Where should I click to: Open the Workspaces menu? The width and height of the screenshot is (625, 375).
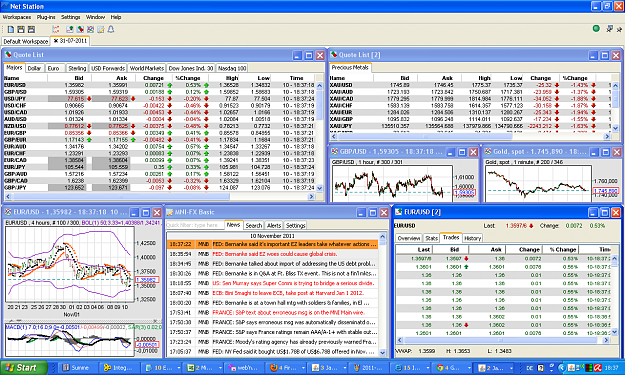pos(17,17)
